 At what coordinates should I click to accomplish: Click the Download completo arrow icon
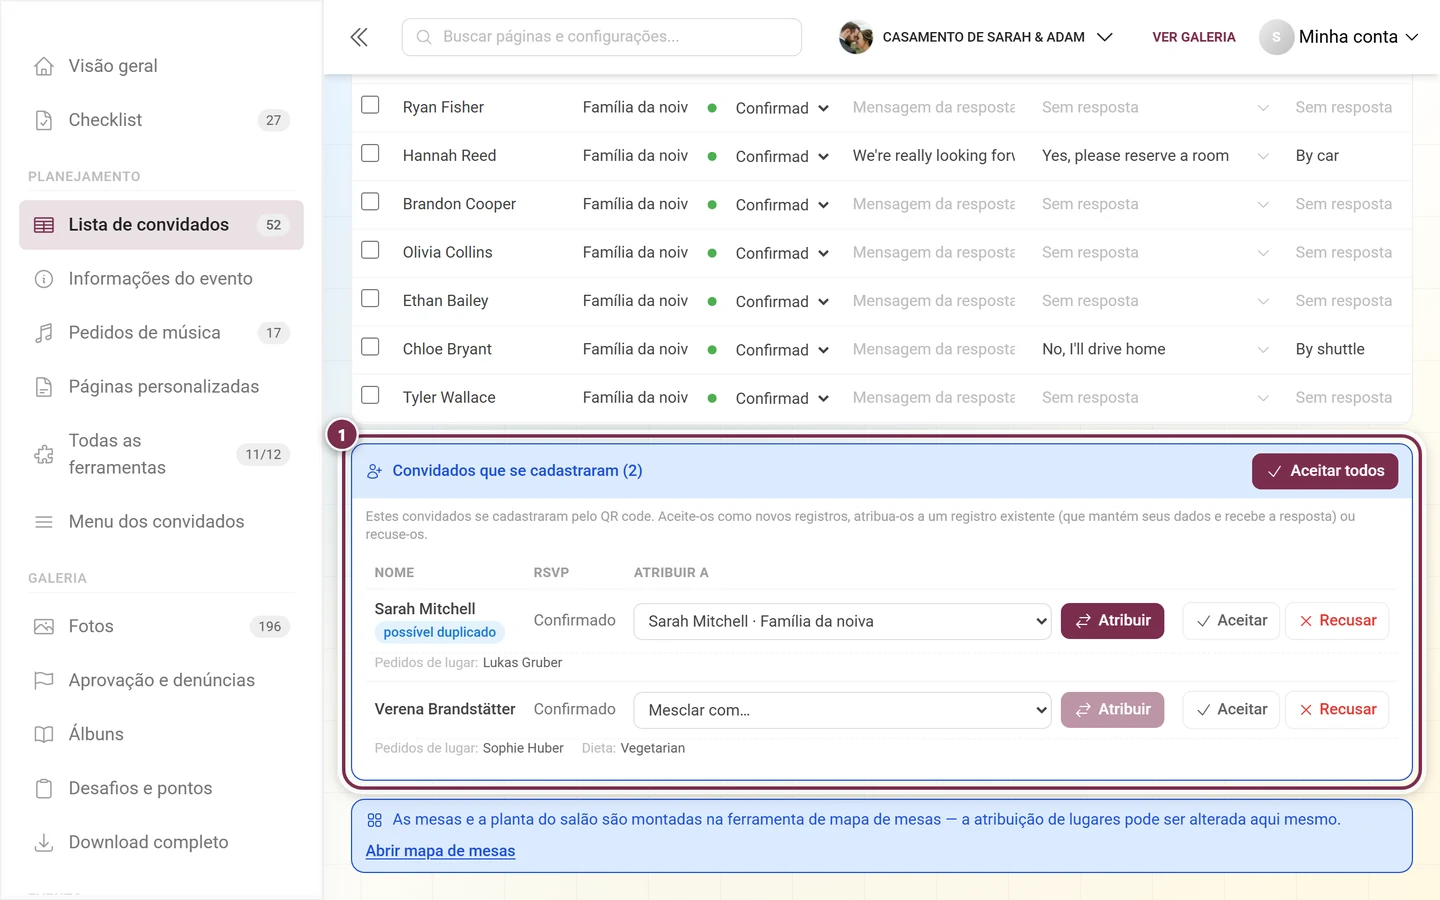pos(44,843)
